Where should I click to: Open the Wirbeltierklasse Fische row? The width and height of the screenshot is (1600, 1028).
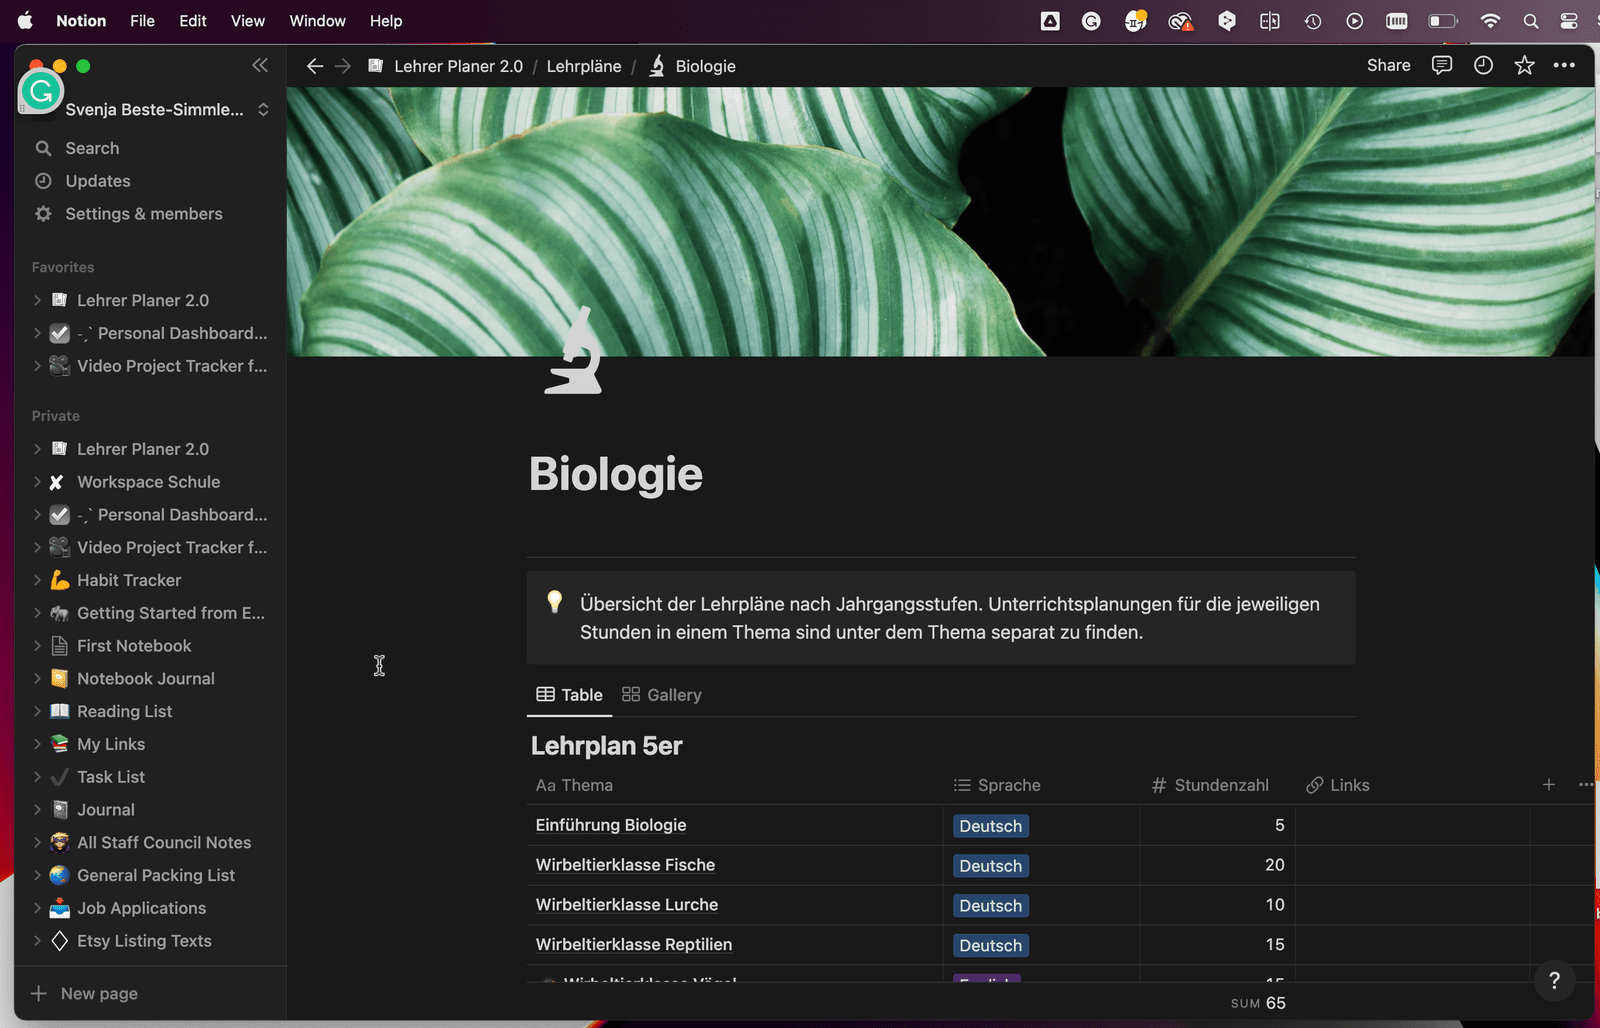625,865
